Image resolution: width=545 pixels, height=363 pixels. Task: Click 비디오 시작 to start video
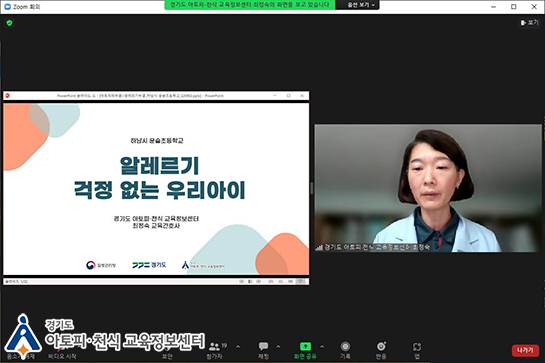tap(62, 356)
